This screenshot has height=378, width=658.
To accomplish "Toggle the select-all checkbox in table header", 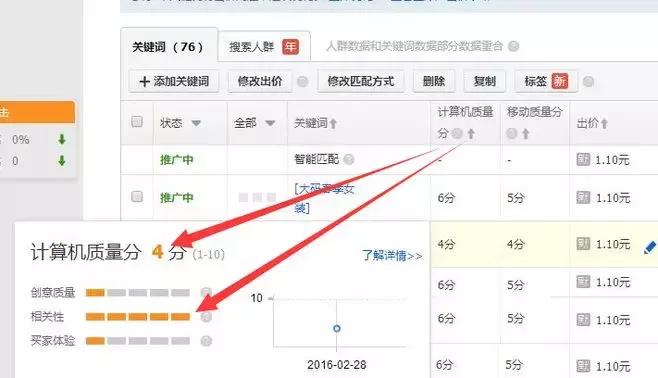I will click(137, 122).
